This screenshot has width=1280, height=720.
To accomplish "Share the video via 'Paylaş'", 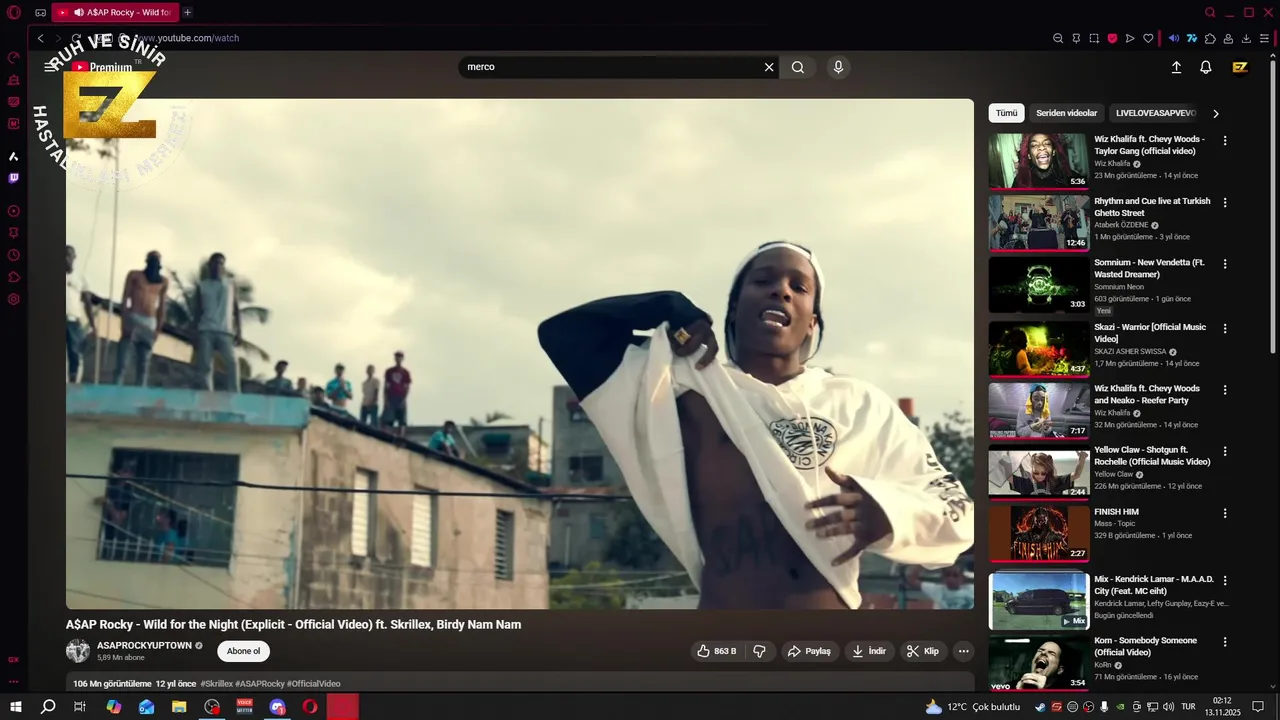I will pyautogui.click(x=809, y=651).
